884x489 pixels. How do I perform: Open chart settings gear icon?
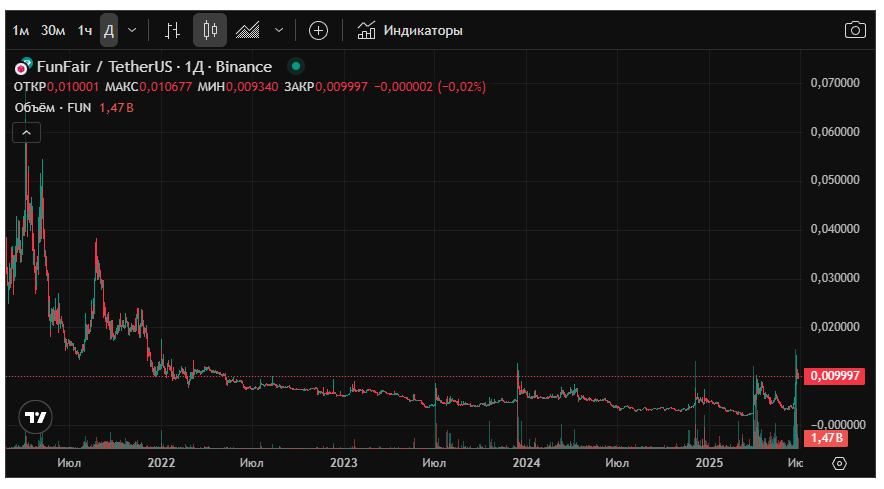tap(839, 464)
